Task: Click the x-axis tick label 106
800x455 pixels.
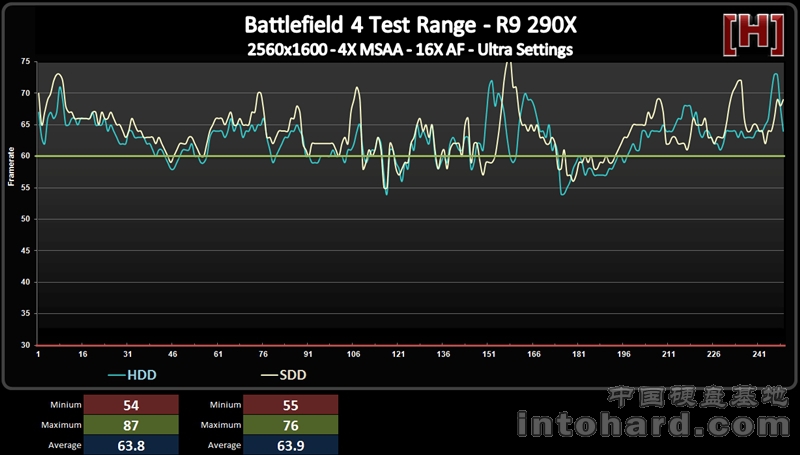Action: pos(353,354)
